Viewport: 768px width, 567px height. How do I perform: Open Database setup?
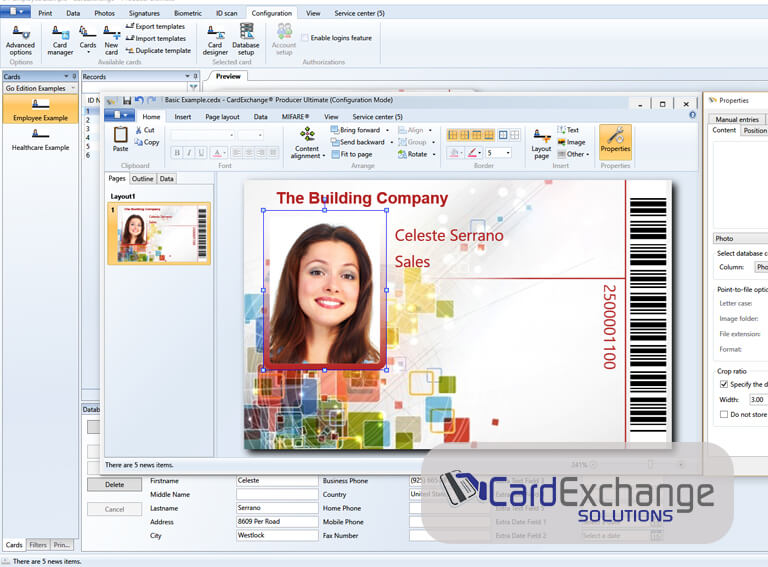point(246,40)
